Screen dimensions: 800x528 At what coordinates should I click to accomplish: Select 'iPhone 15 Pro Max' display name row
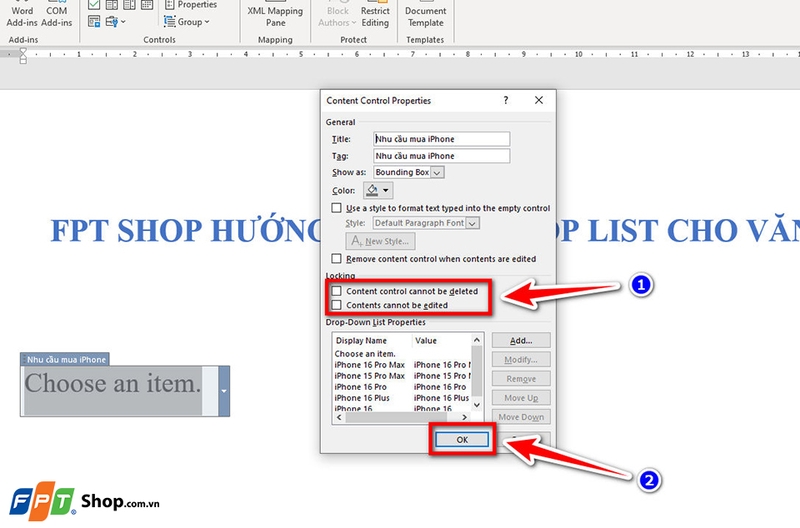pyautogui.click(x=369, y=376)
